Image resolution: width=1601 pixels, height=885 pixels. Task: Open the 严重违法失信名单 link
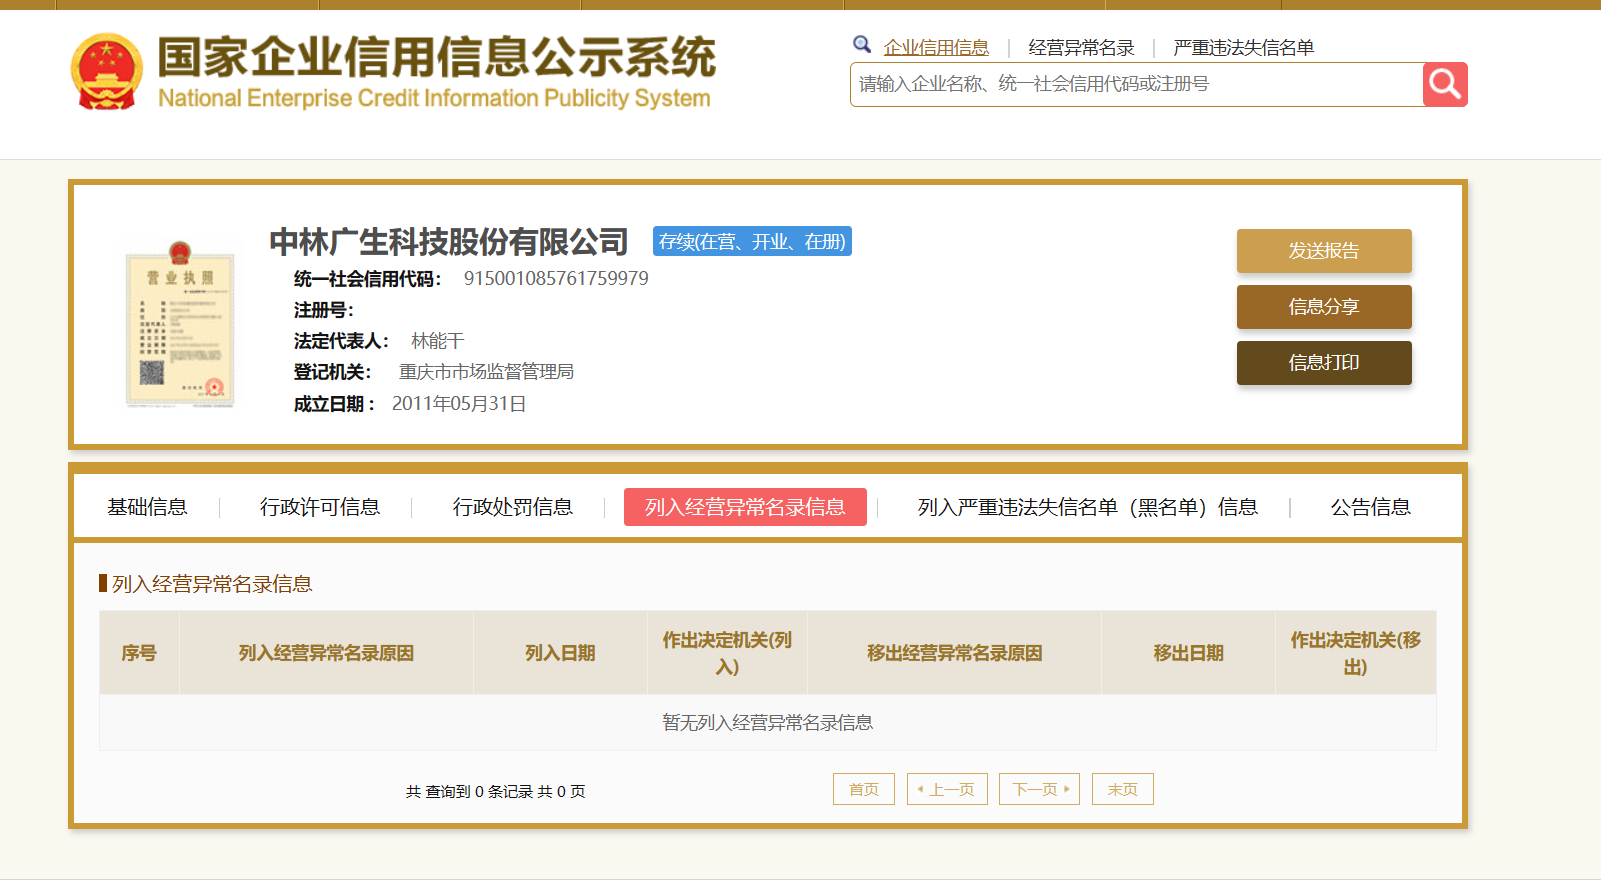1243,47
